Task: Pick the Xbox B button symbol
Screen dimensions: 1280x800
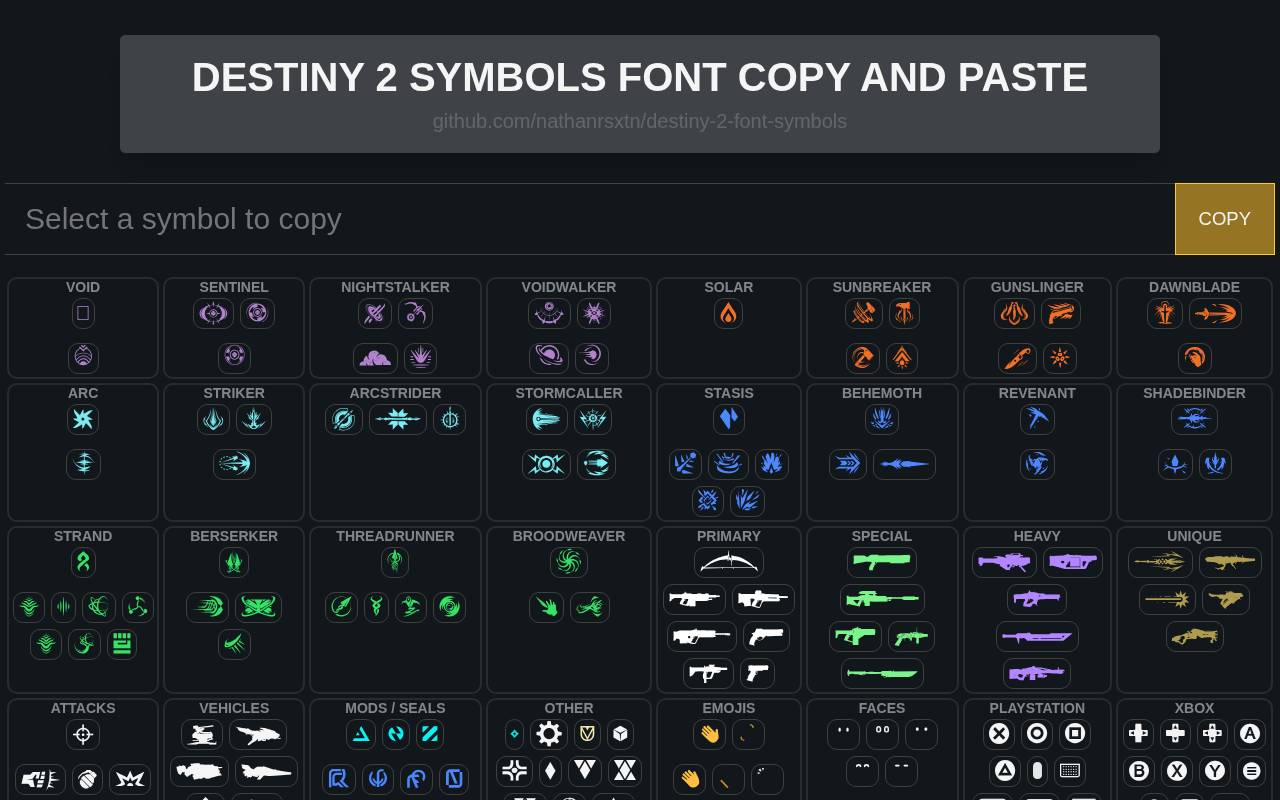Action: point(1139,771)
